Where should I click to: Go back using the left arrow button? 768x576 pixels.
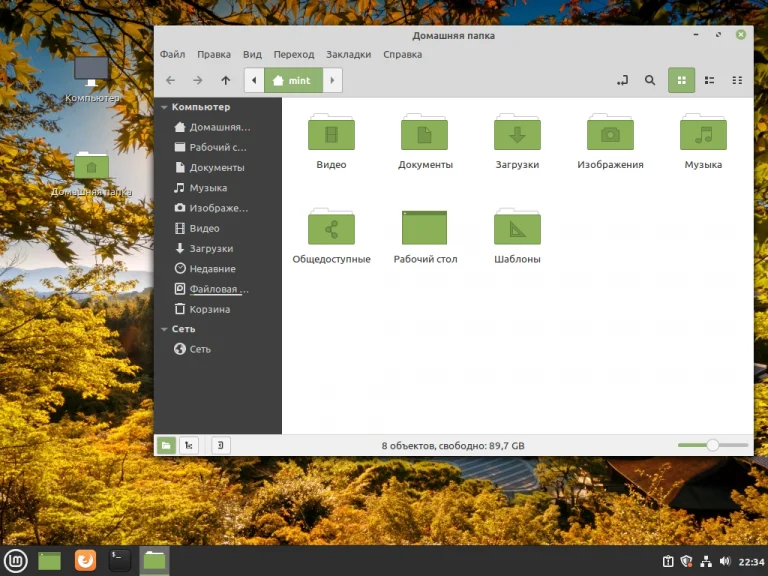click(170, 81)
